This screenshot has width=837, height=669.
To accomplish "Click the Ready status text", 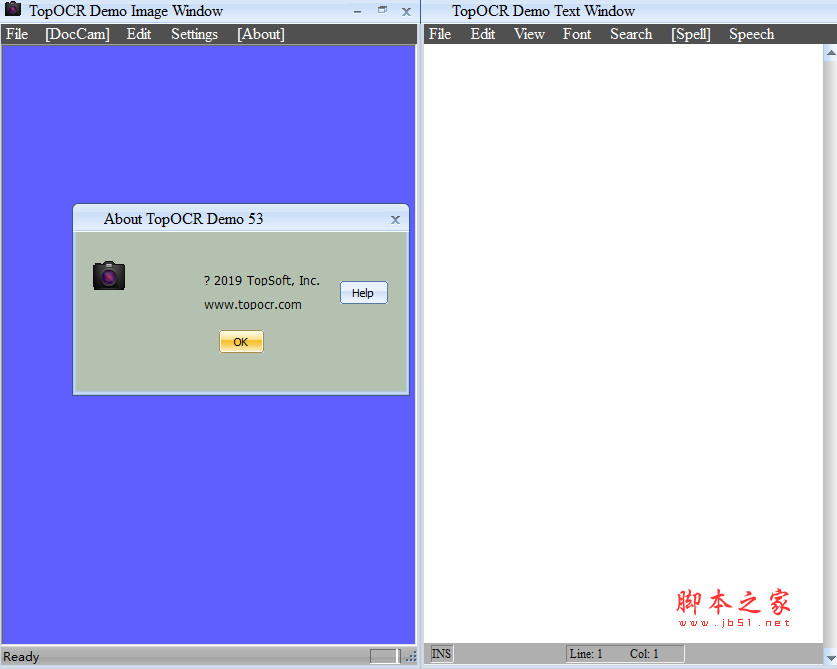I will 21,656.
